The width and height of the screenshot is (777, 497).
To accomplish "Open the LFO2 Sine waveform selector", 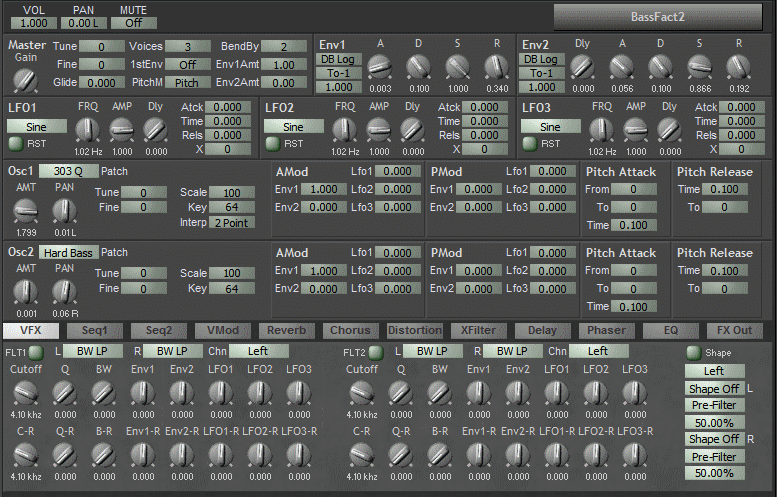I will 293,126.
